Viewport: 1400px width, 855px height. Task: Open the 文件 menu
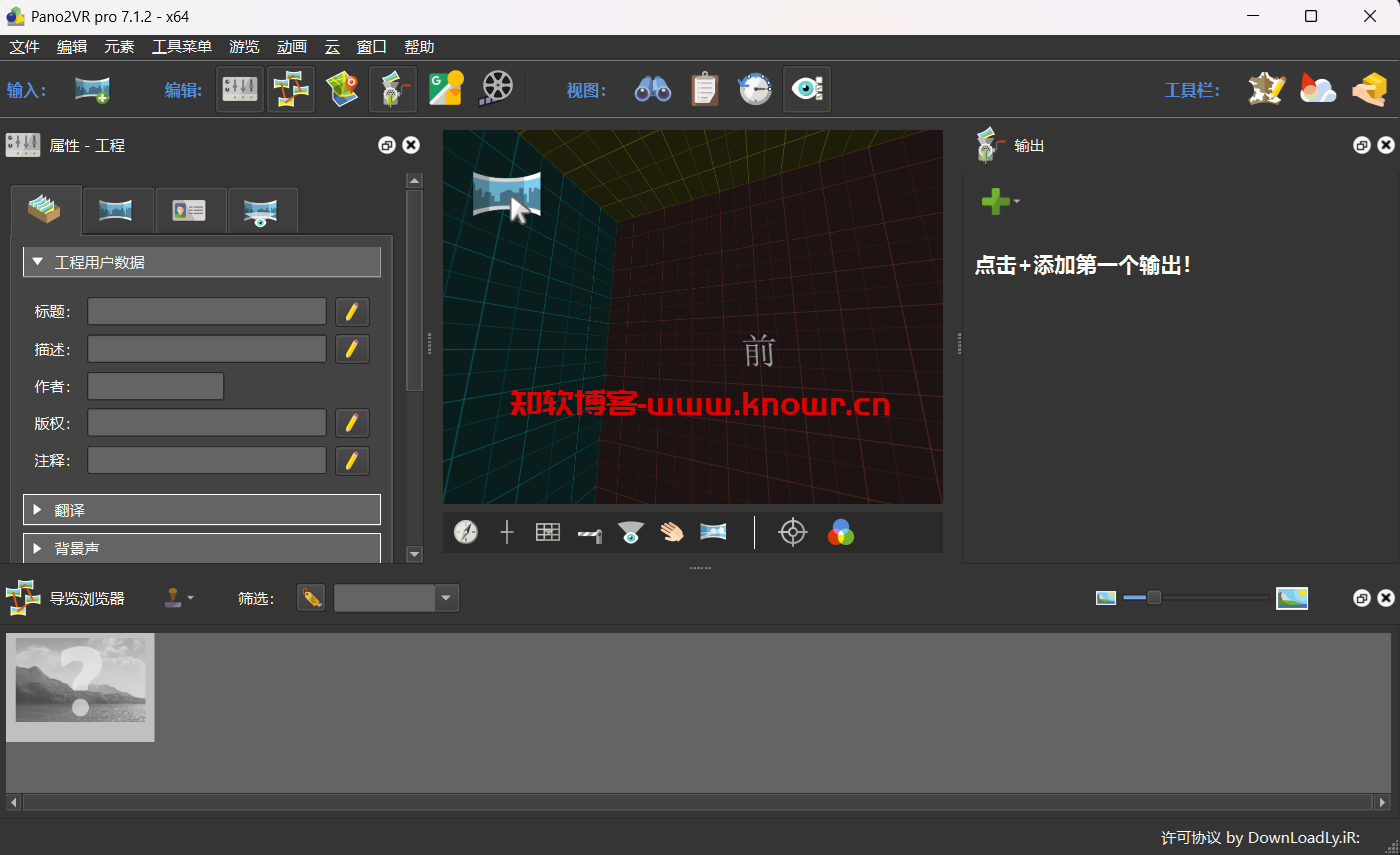[24, 47]
